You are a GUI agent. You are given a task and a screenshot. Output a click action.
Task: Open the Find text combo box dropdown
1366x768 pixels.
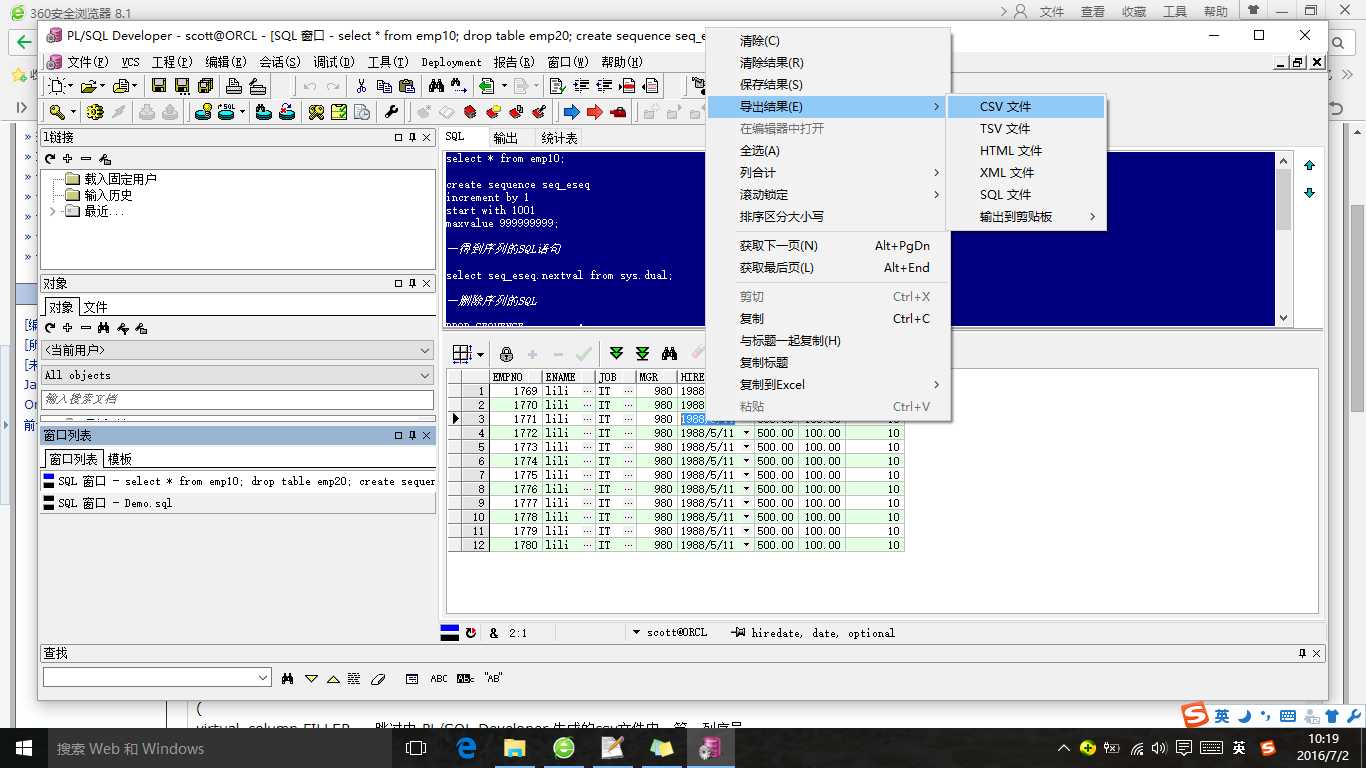pyautogui.click(x=263, y=678)
